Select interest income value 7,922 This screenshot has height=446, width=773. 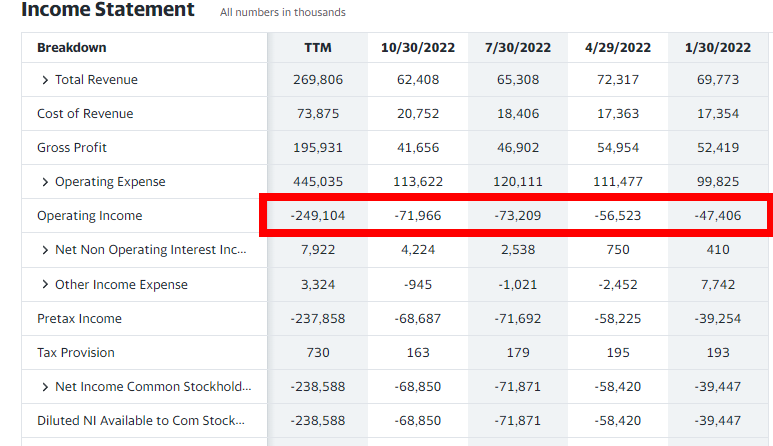[318, 250]
